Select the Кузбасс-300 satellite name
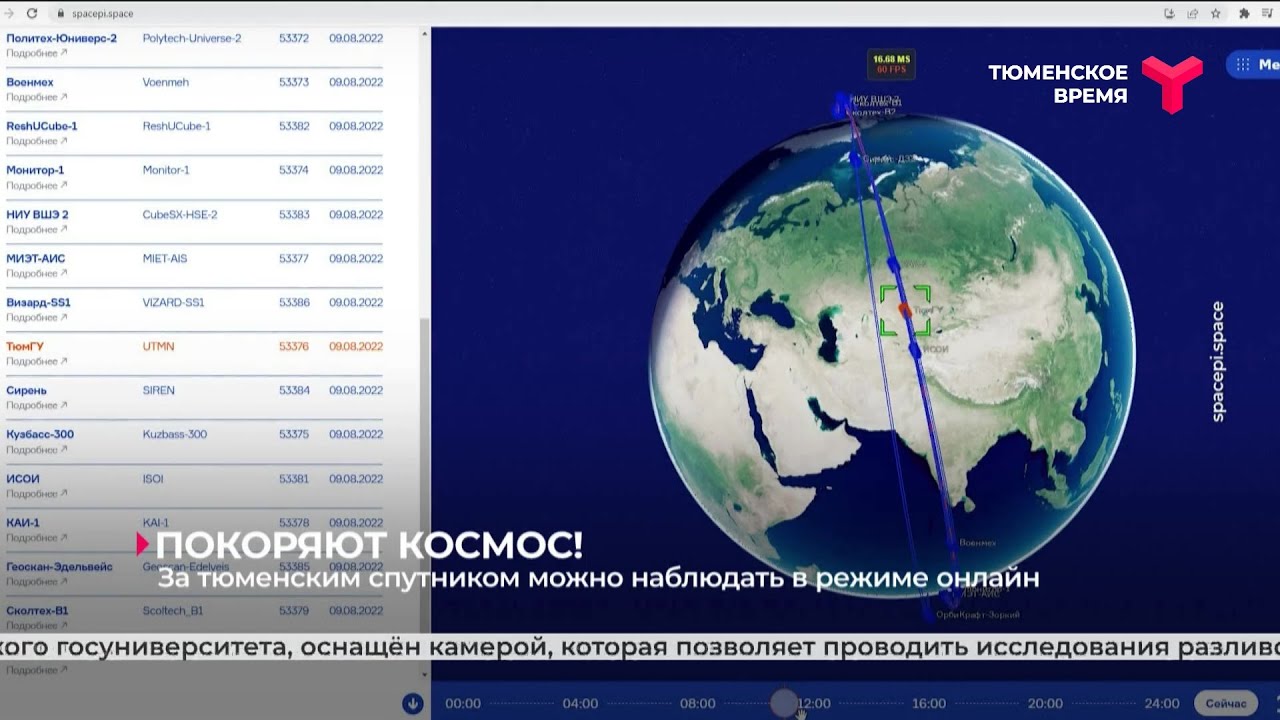 40,434
